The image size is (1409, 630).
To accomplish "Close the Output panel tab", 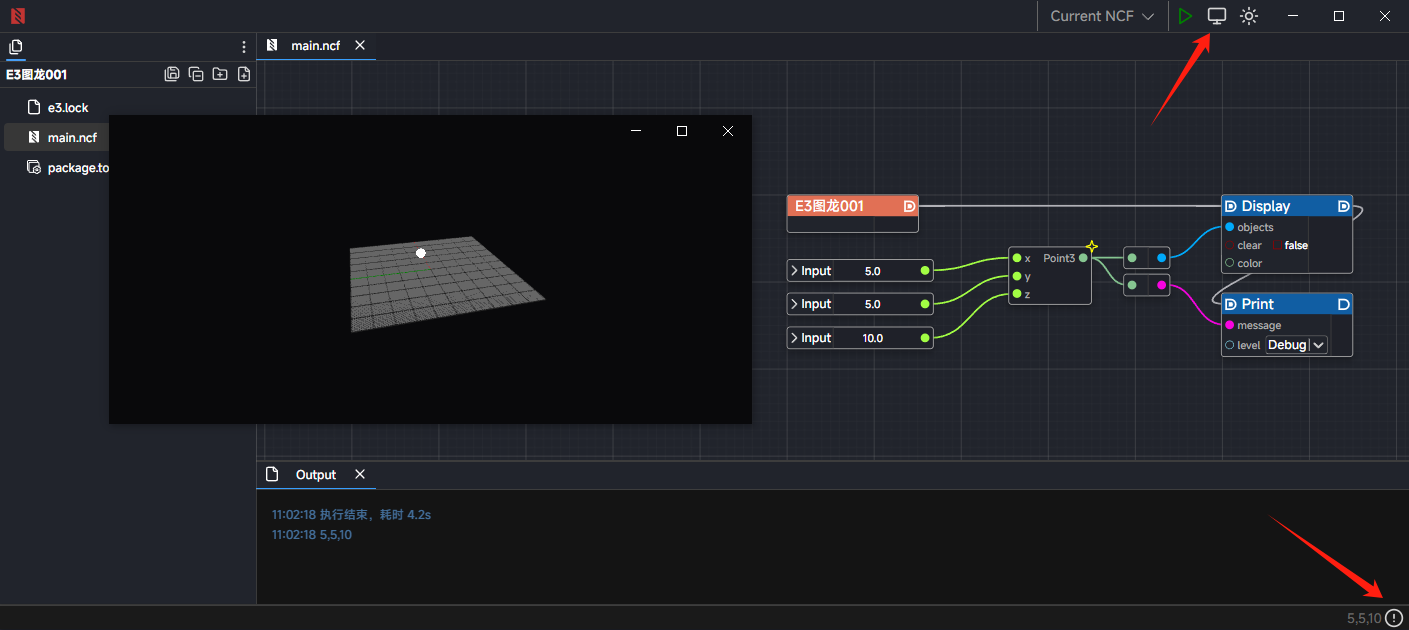I will coord(360,474).
